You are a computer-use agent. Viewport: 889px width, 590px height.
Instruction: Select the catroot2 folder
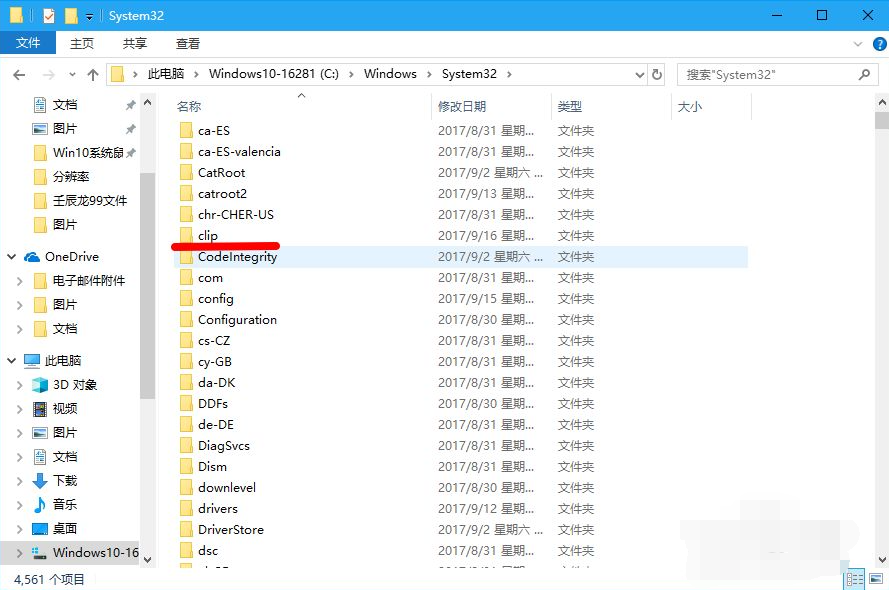pyautogui.click(x=222, y=194)
